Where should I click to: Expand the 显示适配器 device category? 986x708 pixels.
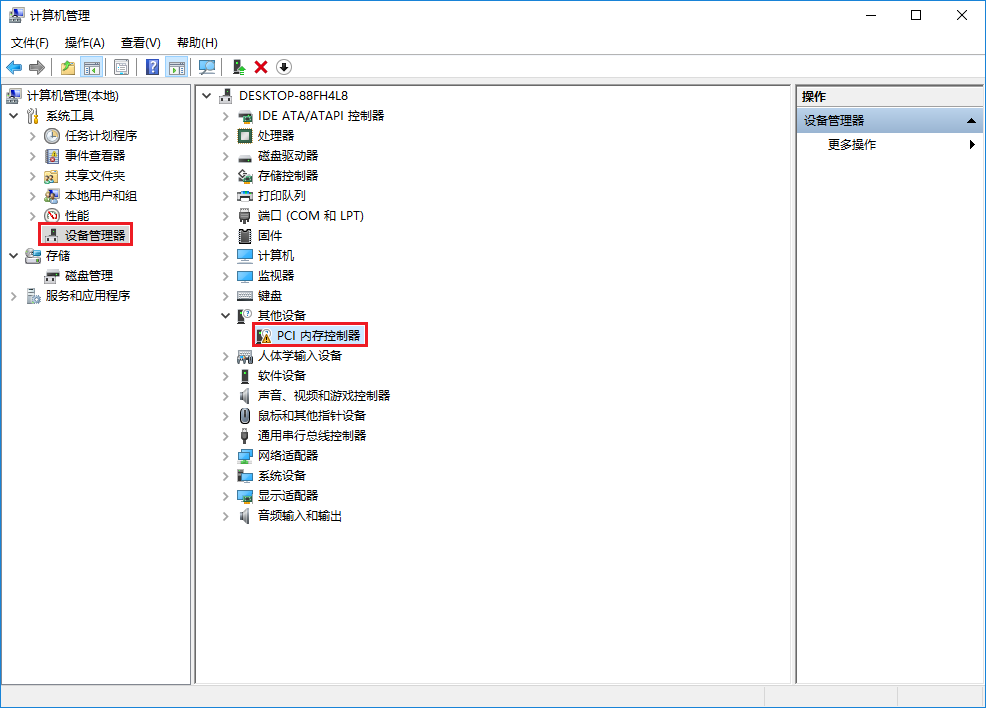point(225,496)
